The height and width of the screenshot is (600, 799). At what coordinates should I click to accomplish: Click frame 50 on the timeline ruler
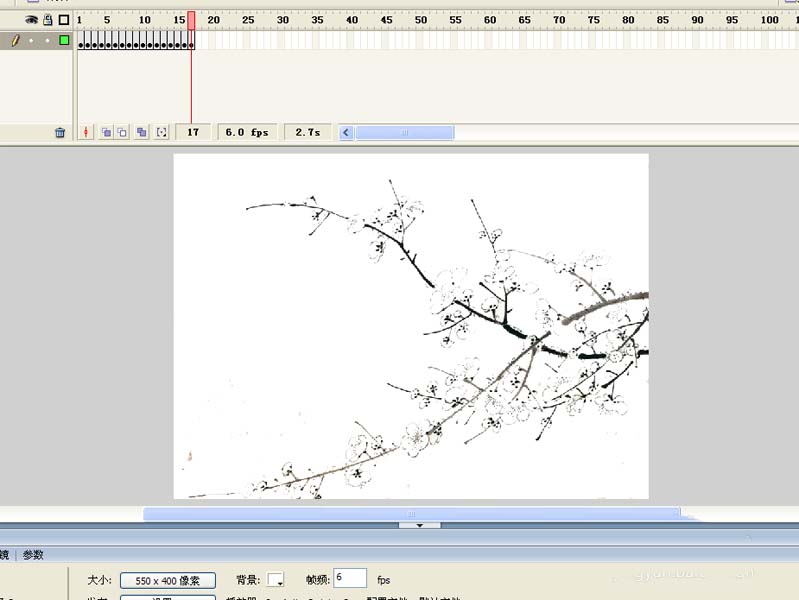tap(421, 20)
